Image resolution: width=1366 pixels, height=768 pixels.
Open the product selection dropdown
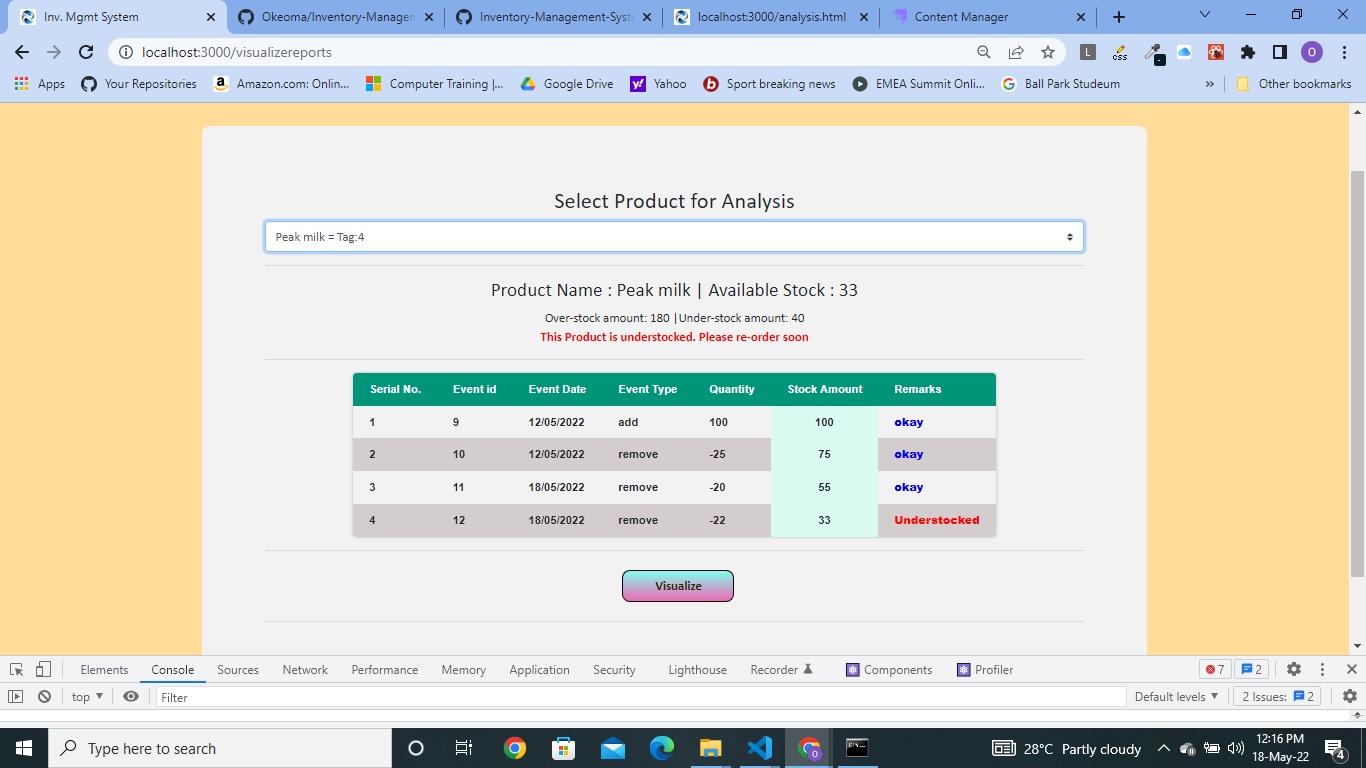pyautogui.click(x=675, y=236)
